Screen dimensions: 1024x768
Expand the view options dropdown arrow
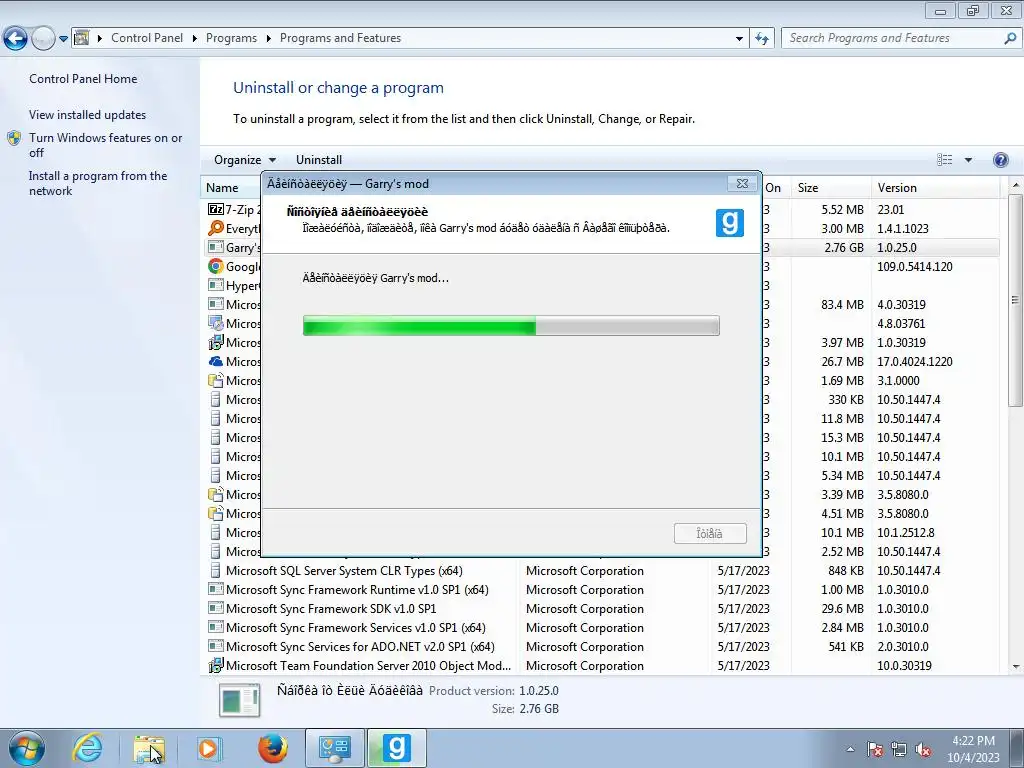(x=968, y=160)
